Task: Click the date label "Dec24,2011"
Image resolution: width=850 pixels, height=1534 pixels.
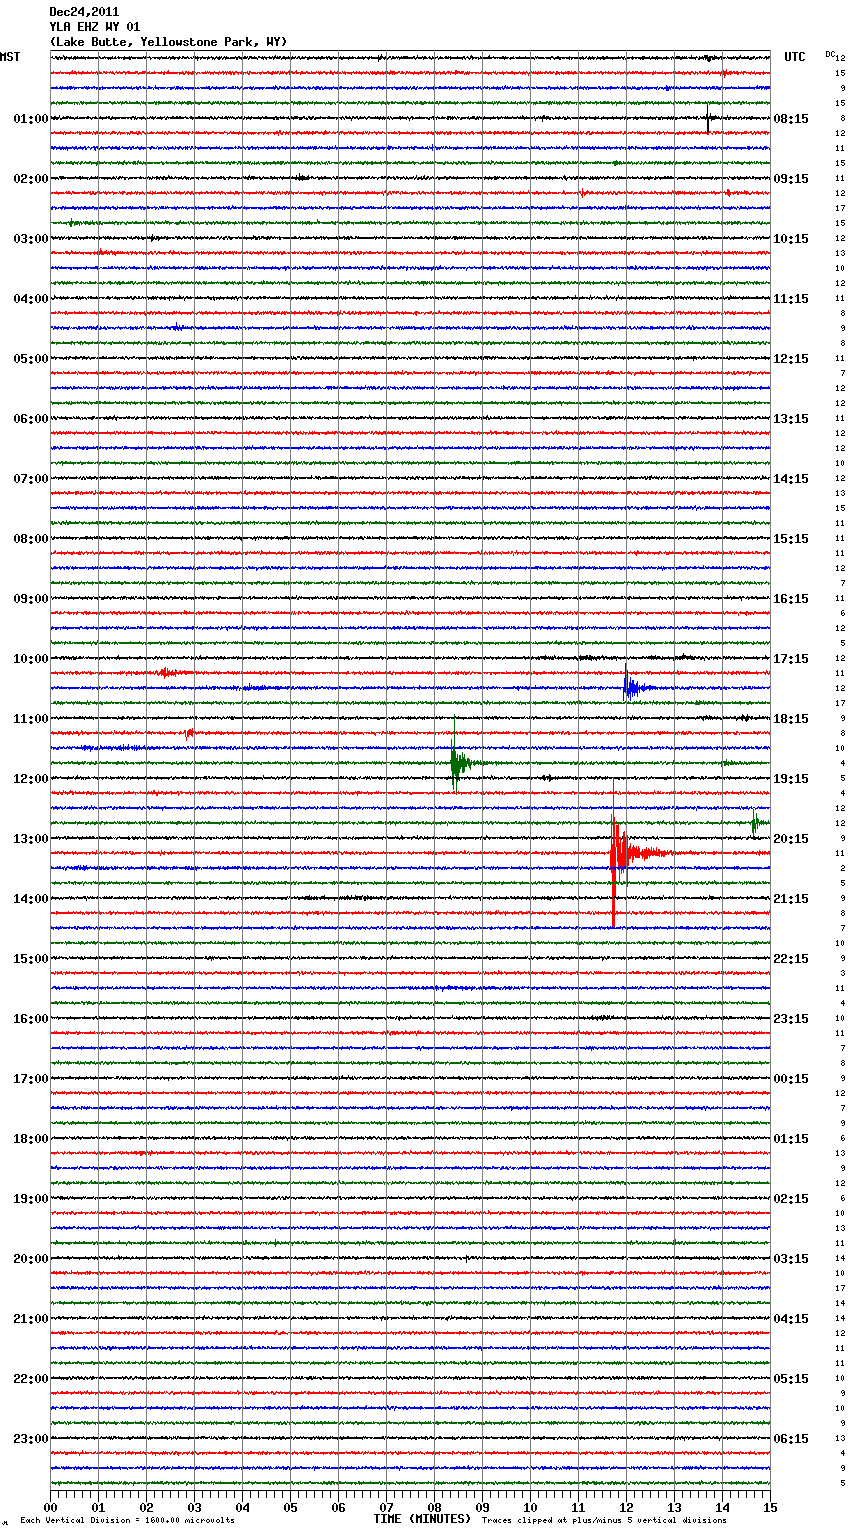Action: [x=84, y=12]
